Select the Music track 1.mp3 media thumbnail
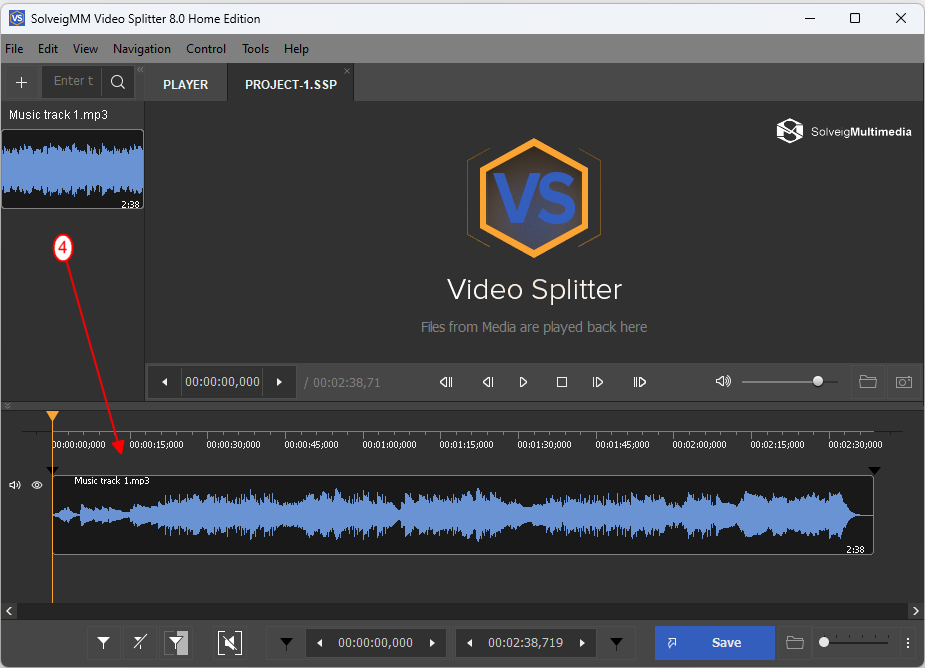Image resolution: width=925 pixels, height=668 pixels. coord(73,169)
